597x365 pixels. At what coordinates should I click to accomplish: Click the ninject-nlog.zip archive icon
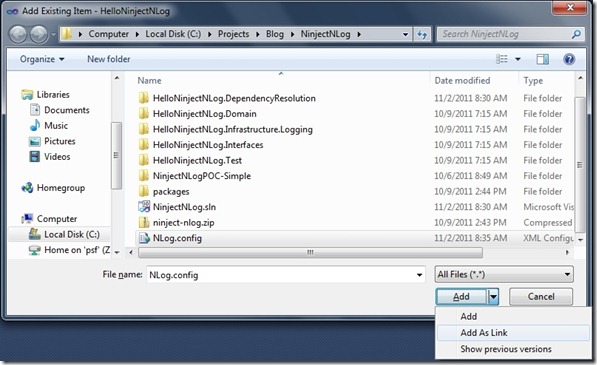(144, 222)
